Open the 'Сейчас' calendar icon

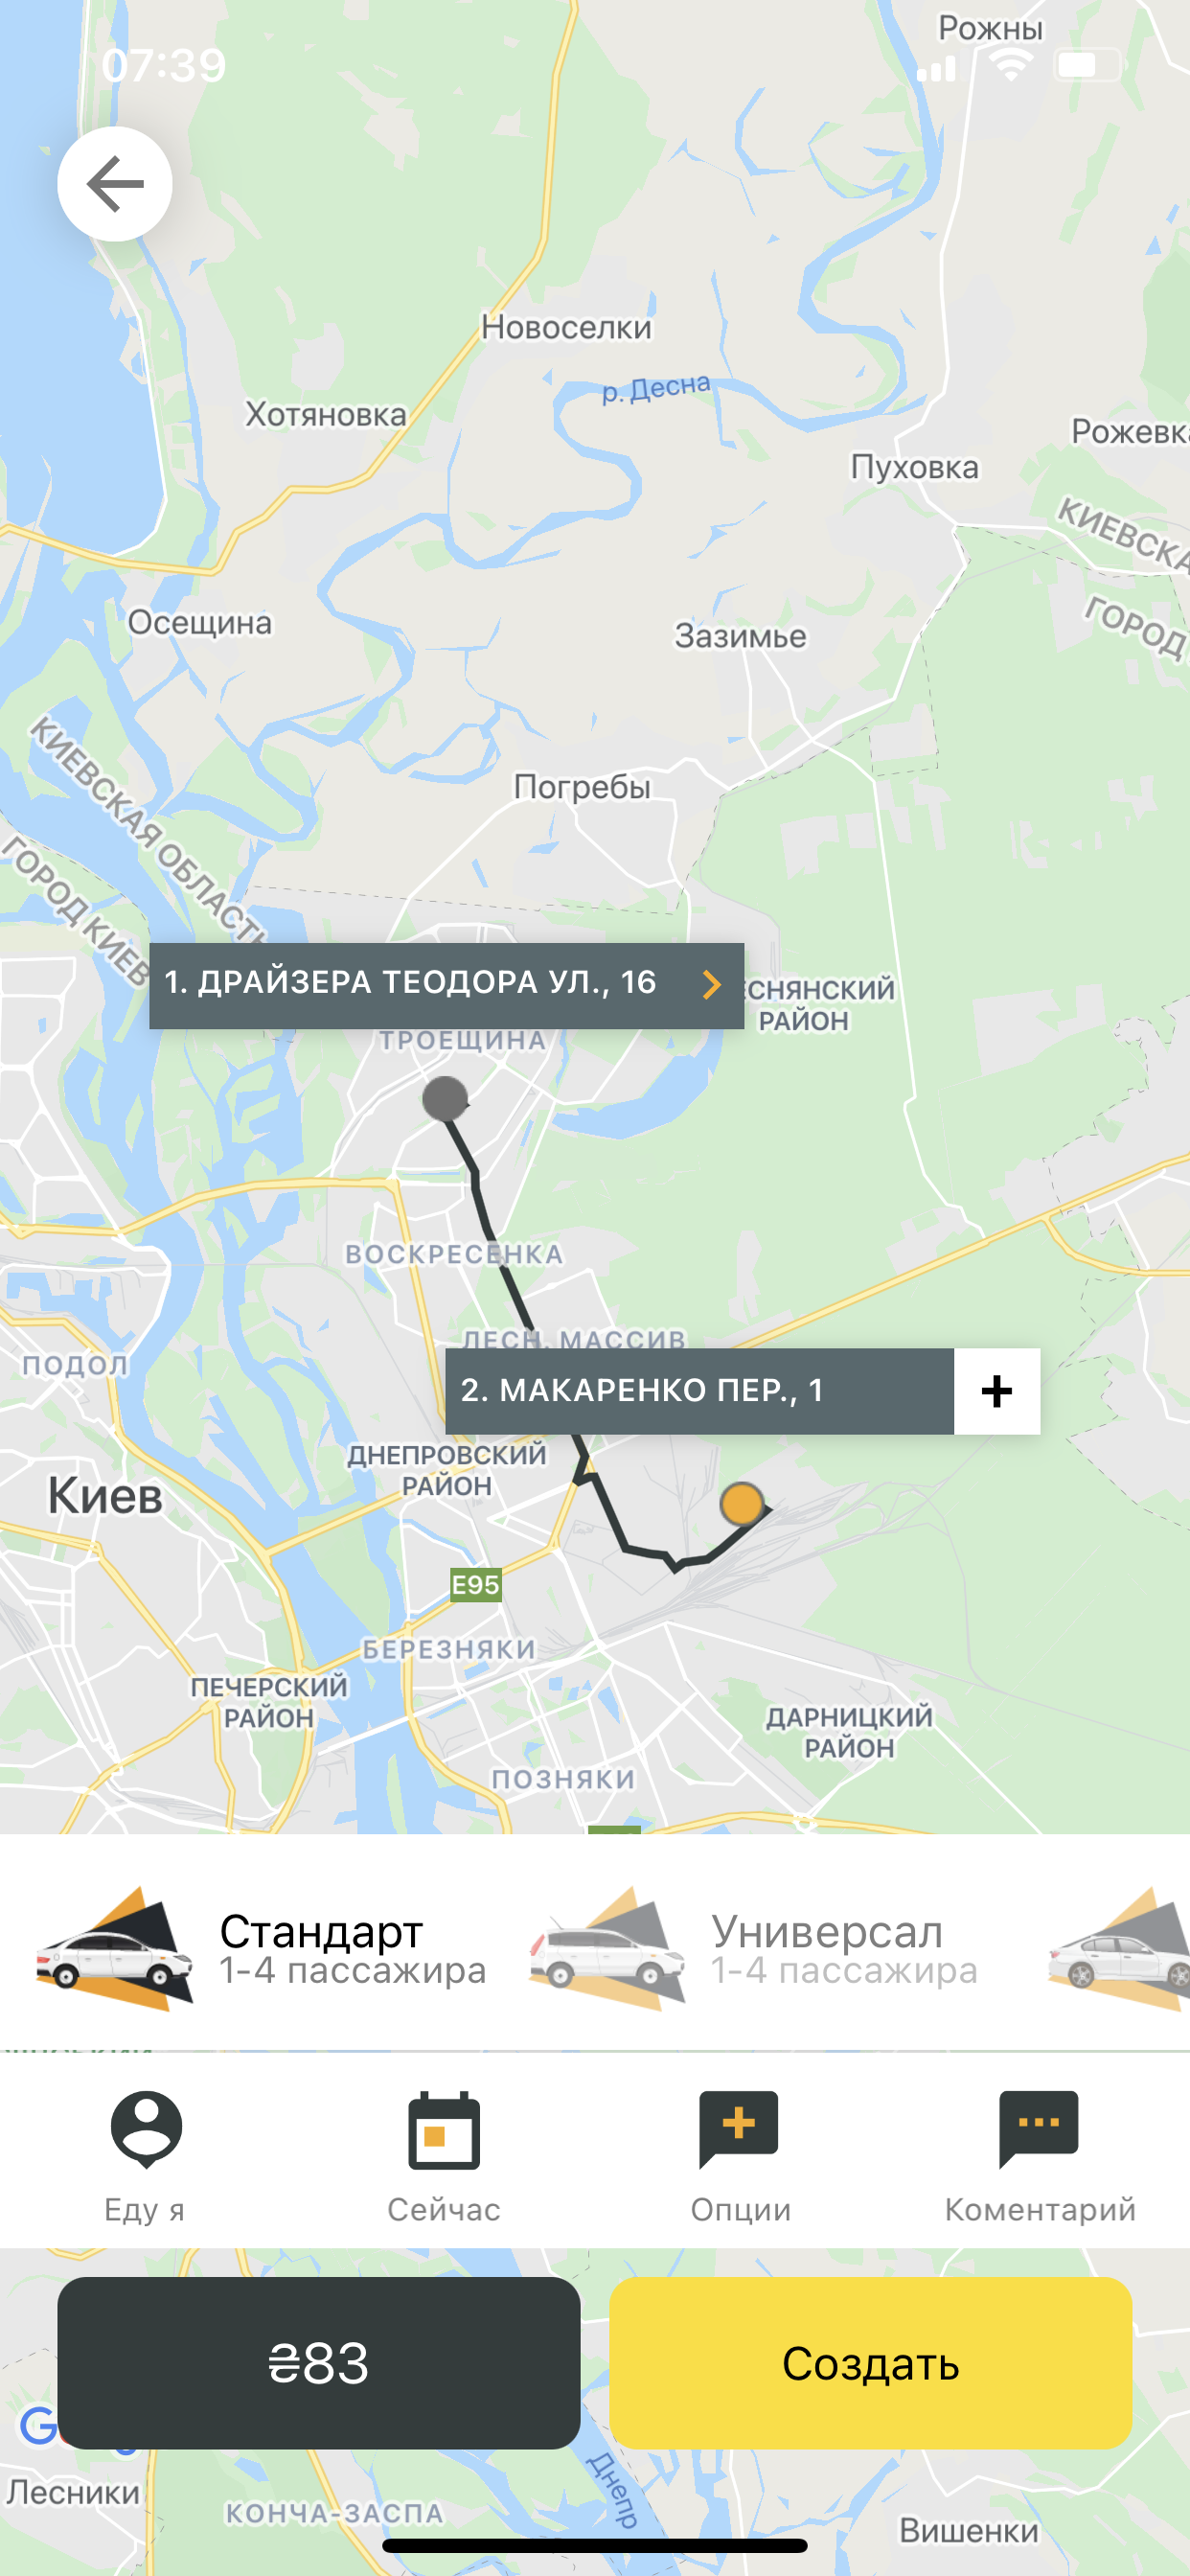[444, 2129]
